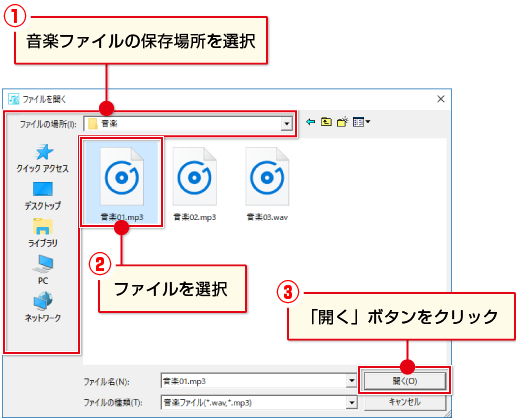Expand the ファイルの種類 dropdown arrow
Screen dimensions: 516x419
[351, 403]
